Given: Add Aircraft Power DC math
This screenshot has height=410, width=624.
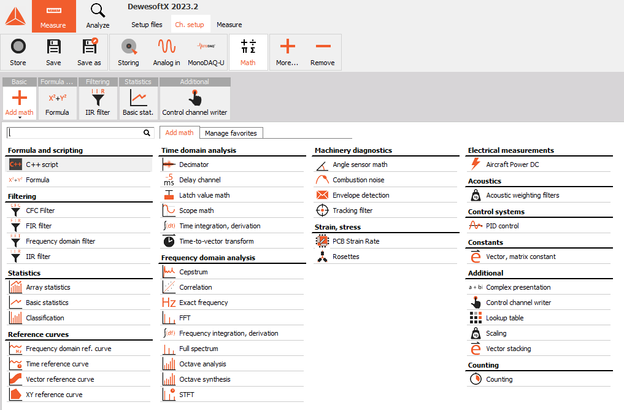Looking at the screenshot, I should 539,164.
